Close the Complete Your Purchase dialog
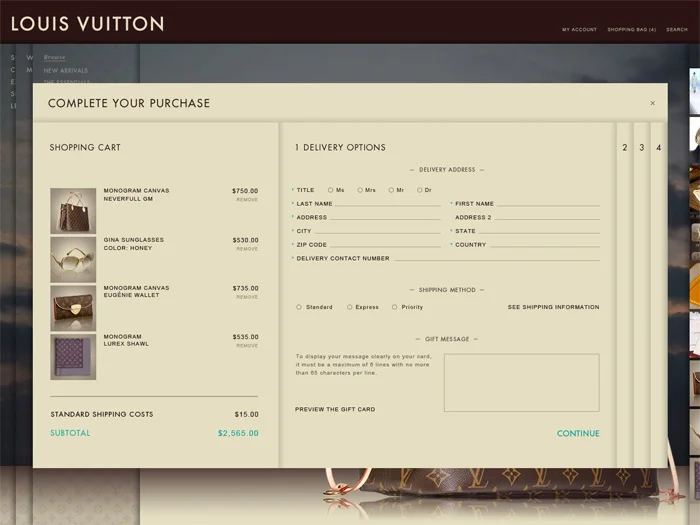The width and height of the screenshot is (700, 525). (652, 103)
